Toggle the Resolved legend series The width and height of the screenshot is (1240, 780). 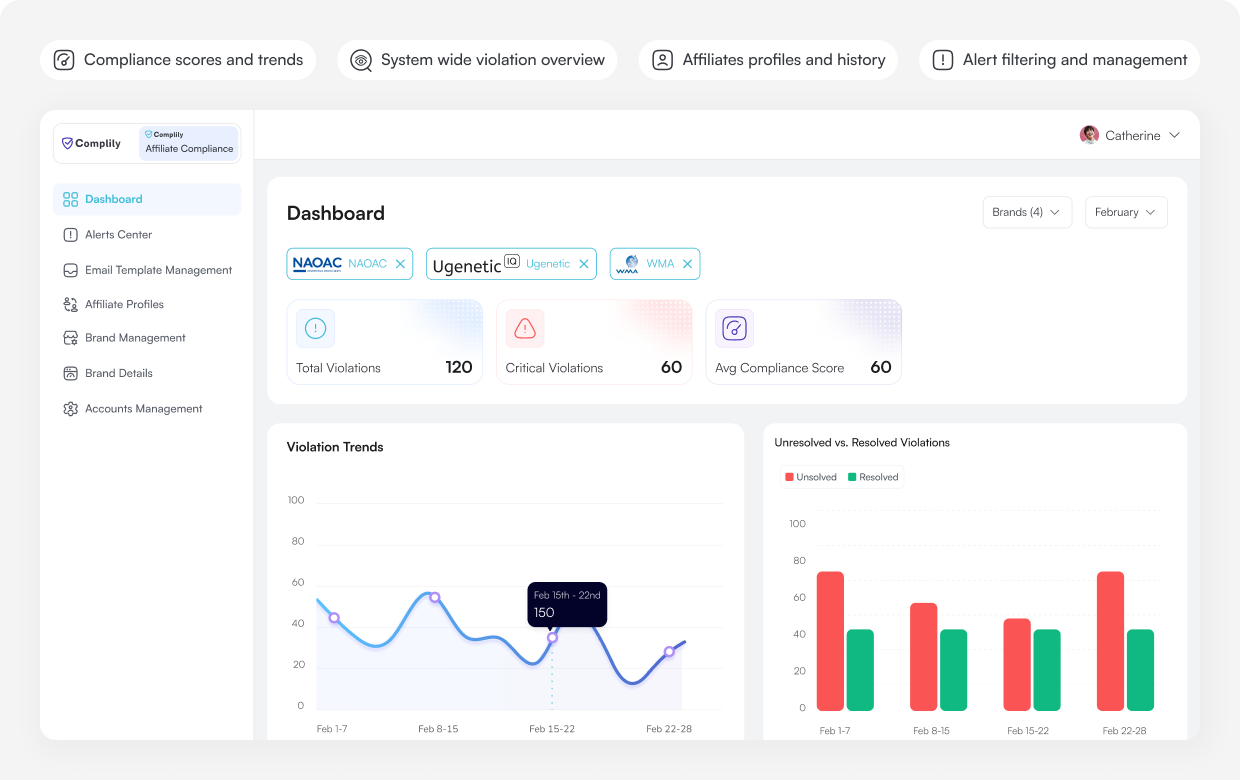click(873, 477)
